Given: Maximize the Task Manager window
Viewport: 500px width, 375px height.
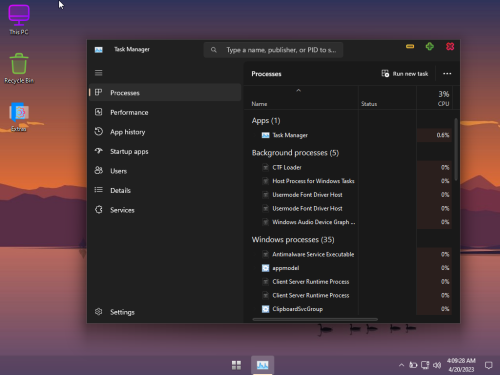Looking at the screenshot, I should tap(430, 46).
